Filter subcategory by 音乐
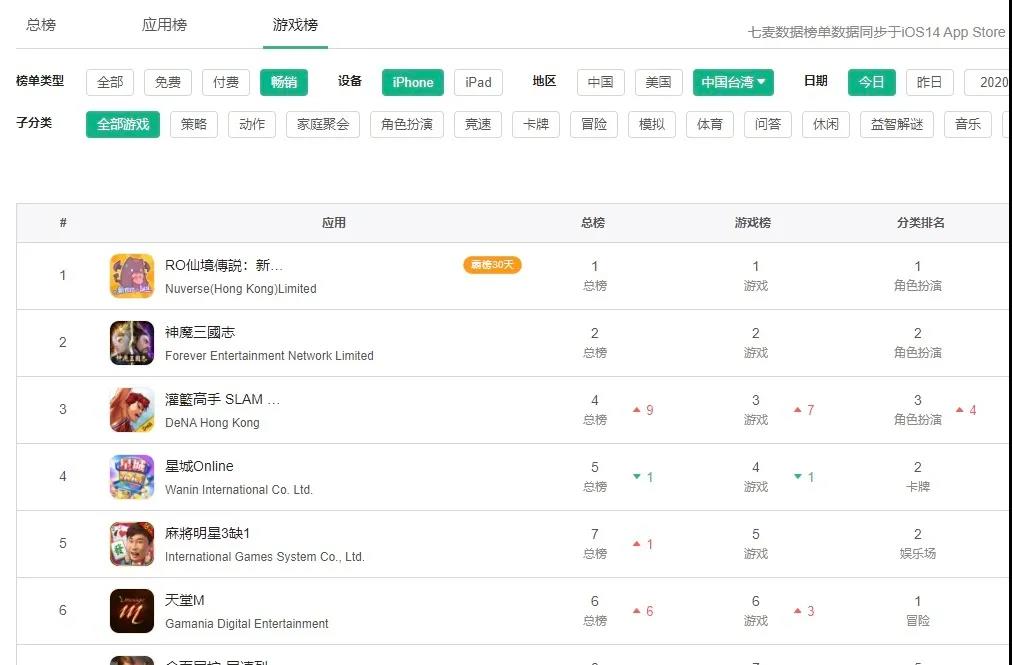This screenshot has height=665, width=1012. pyautogui.click(x=968, y=124)
